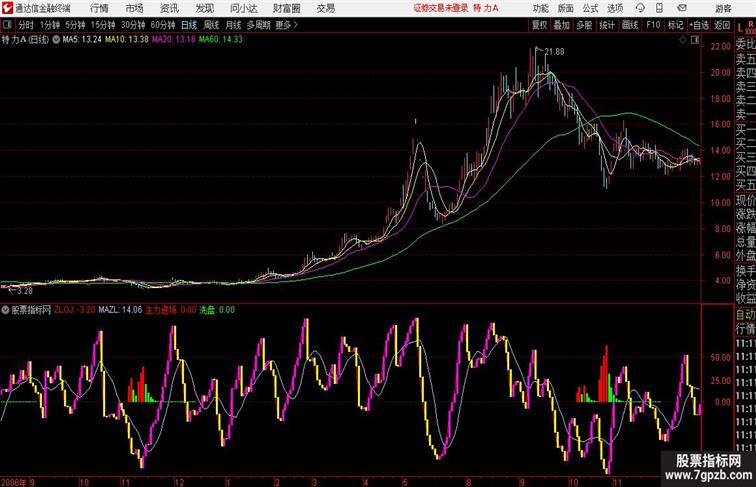The image size is (756, 487).
Task: Switch to the 分时 chart tab
Action: point(26,25)
